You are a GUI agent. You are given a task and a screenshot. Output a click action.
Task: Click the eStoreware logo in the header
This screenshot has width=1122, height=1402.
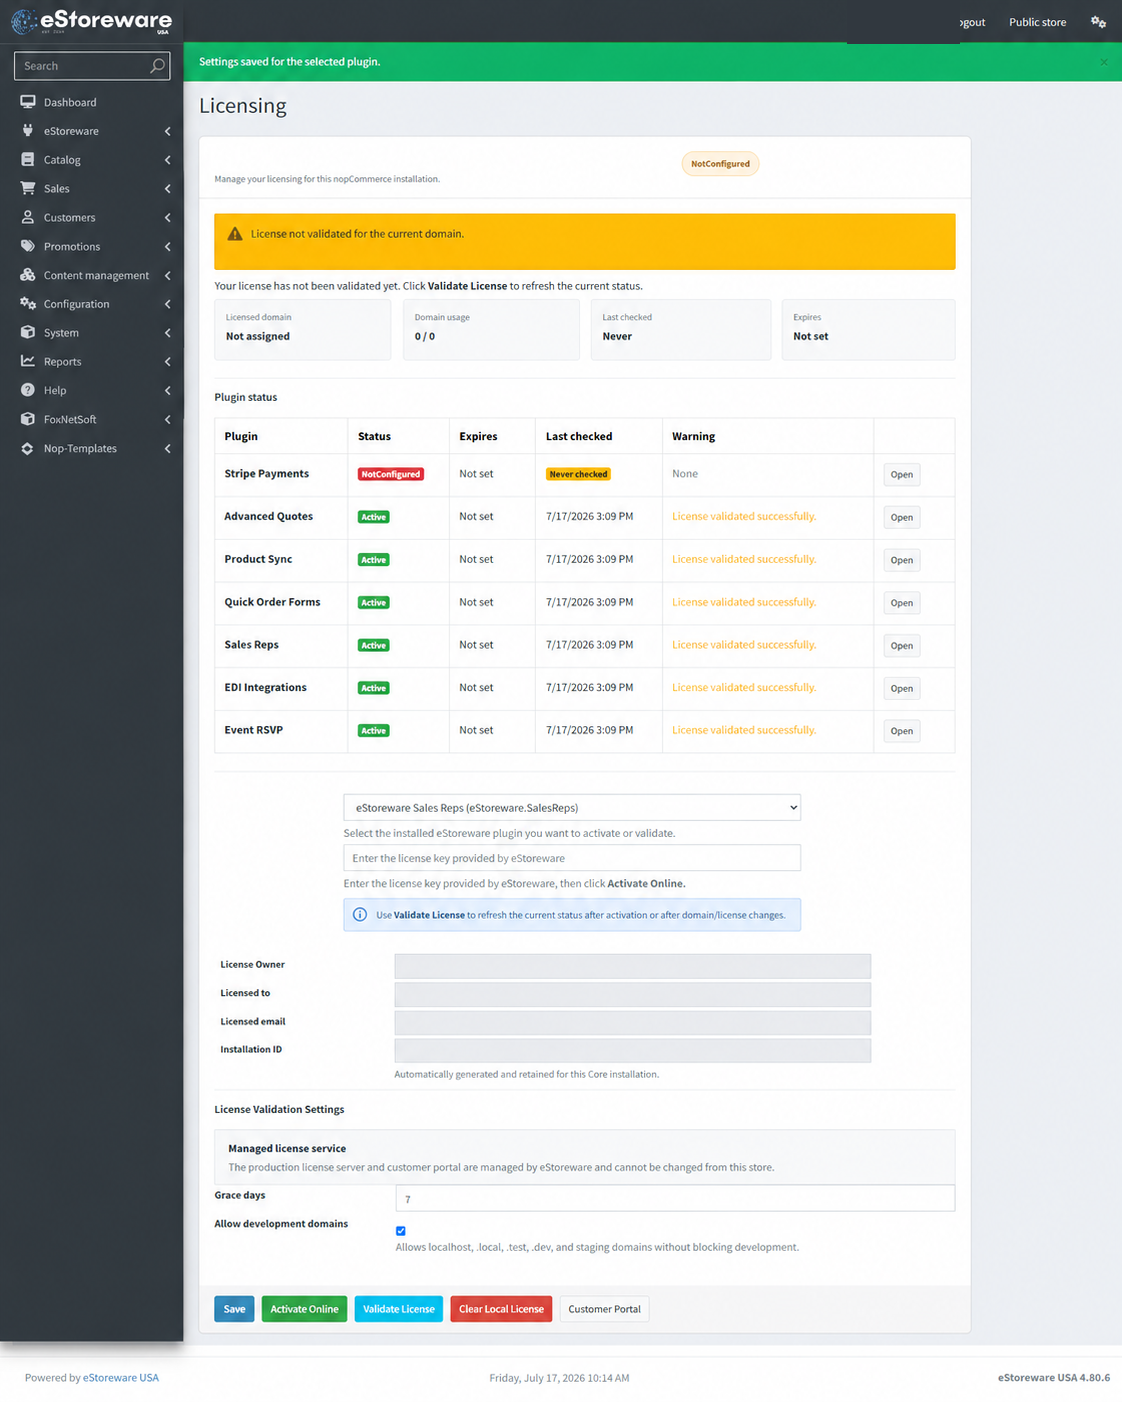[91, 21]
